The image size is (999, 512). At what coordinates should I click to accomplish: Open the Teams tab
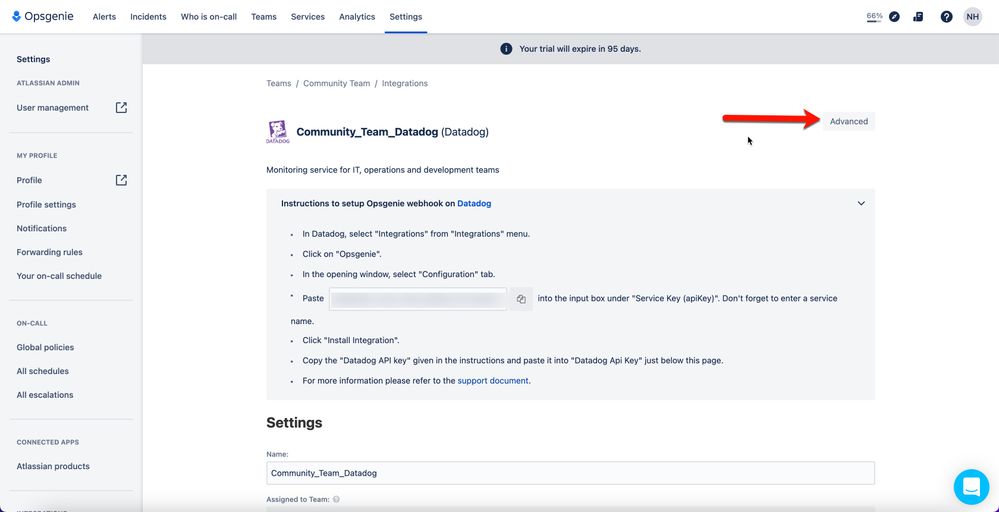pos(264,17)
